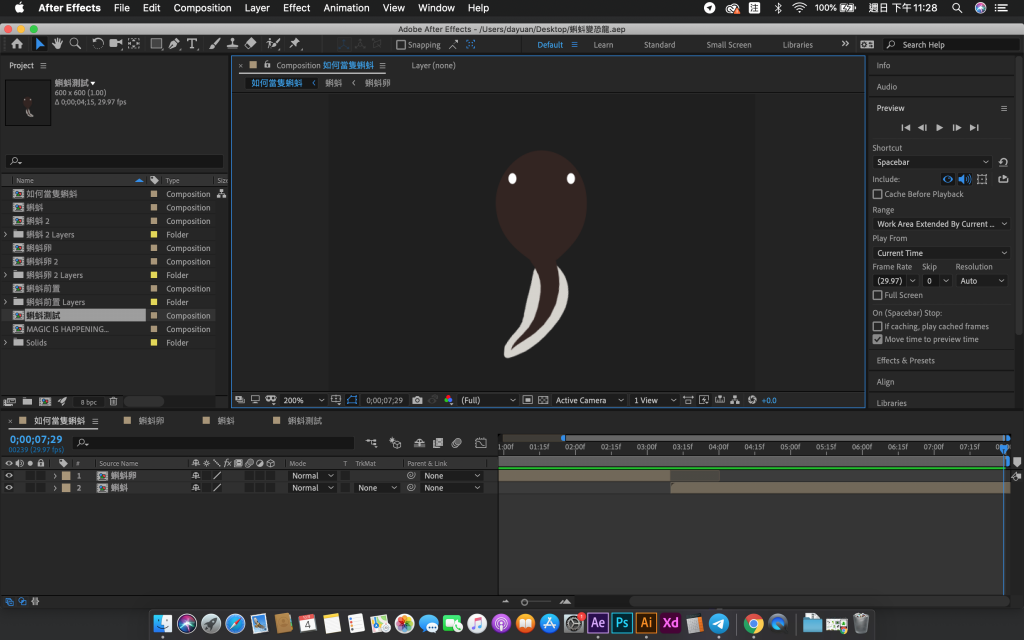Click the Home icon in toolbar
This screenshot has height=640, width=1024.
[x=17, y=44]
